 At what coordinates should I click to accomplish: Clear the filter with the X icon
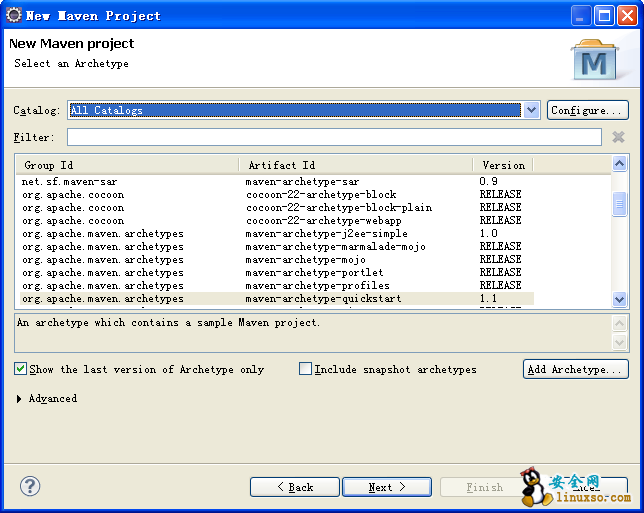point(618,137)
